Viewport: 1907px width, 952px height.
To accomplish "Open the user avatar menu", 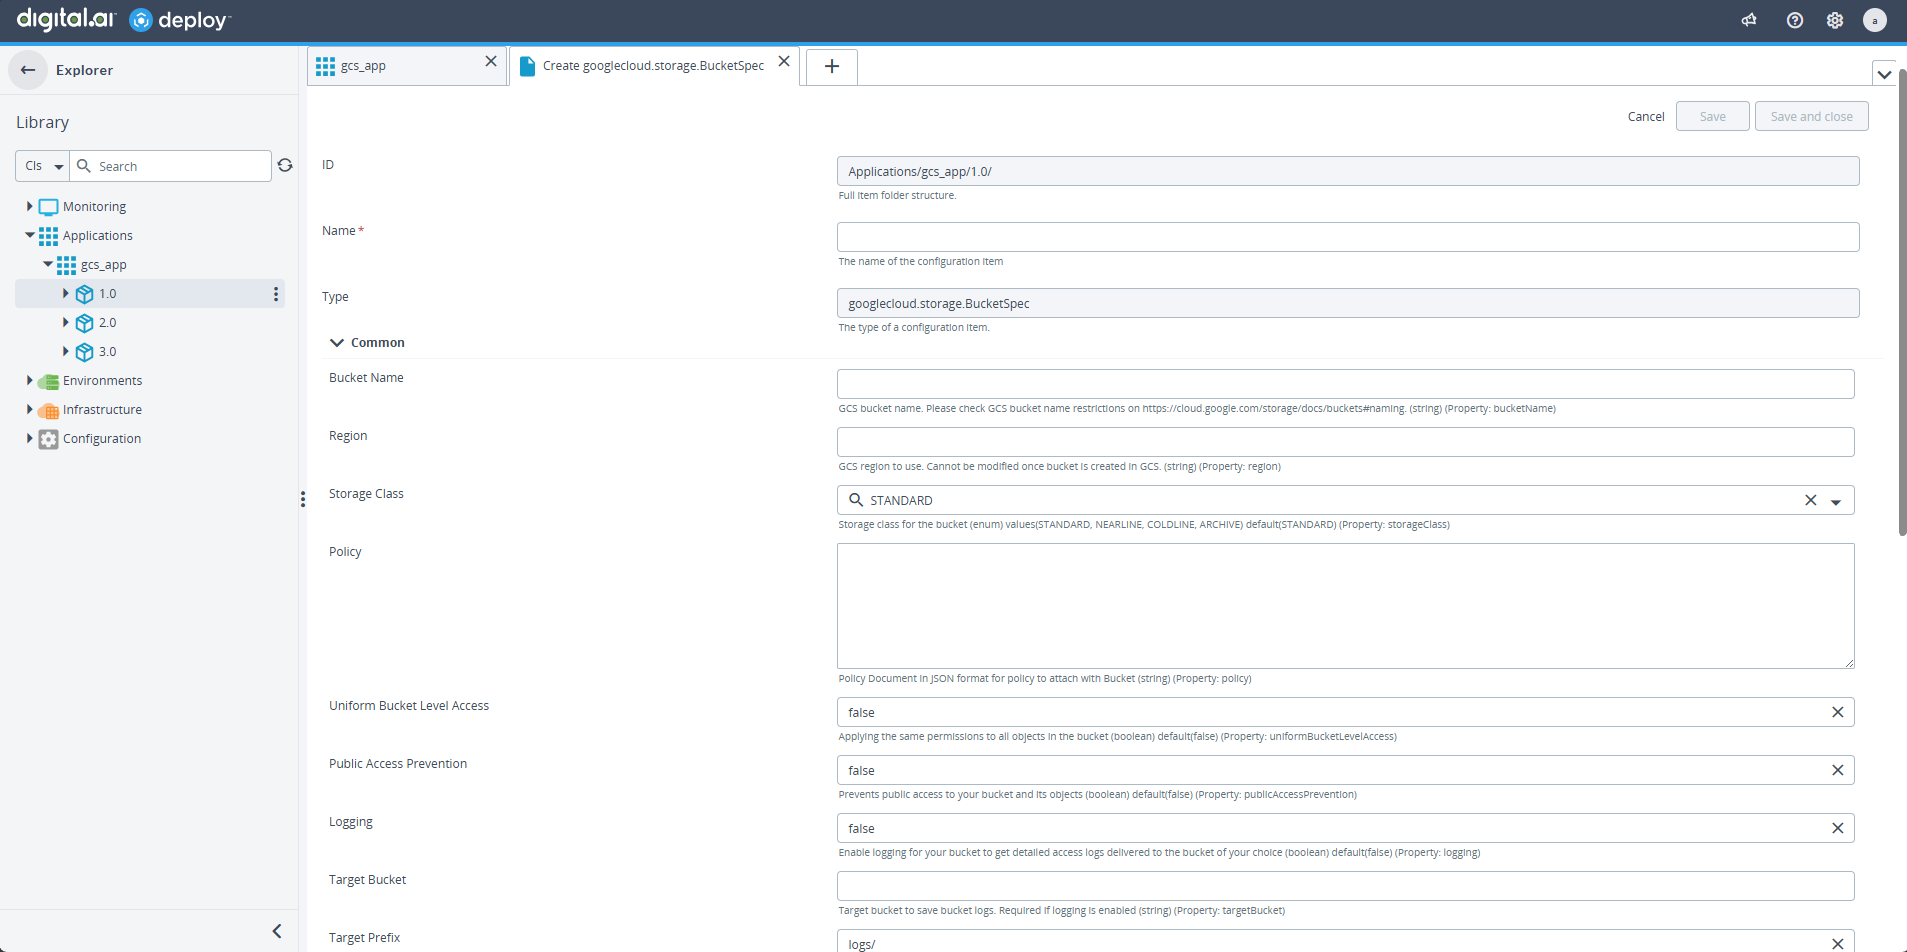I will click(x=1875, y=20).
